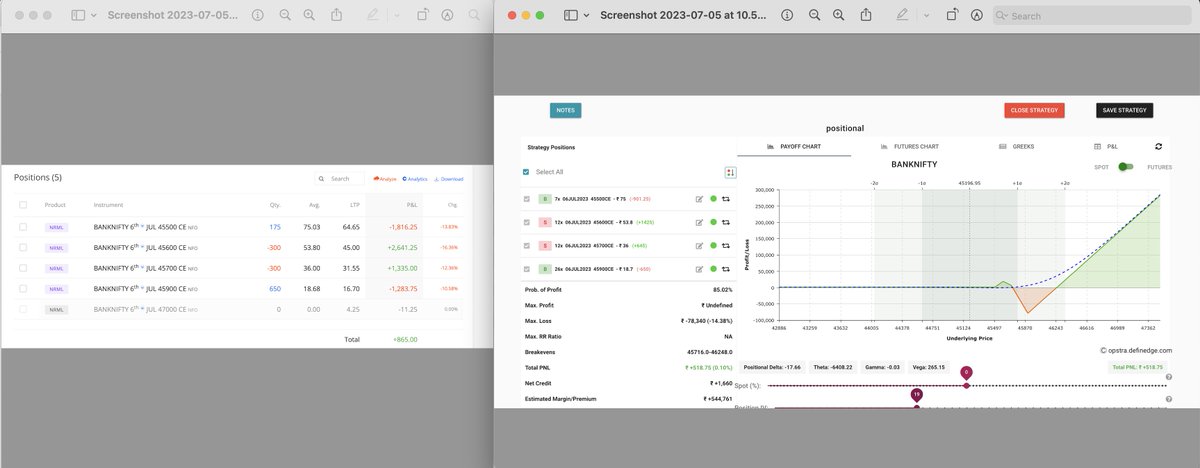The width and height of the screenshot is (1200, 468).
Task: Show Inspector info in positional strategy window
Action: coord(786,16)
